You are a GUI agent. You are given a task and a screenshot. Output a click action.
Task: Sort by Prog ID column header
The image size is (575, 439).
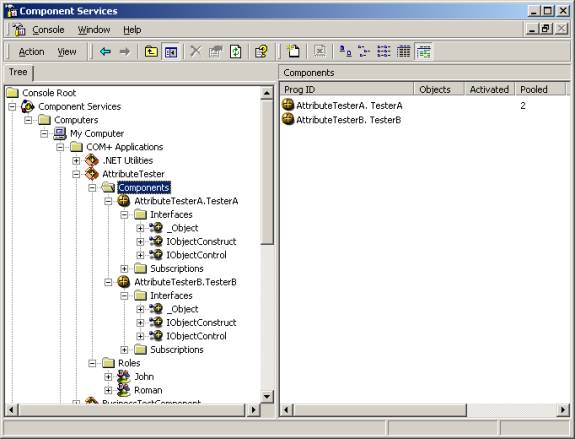click(x=347, y=89)
